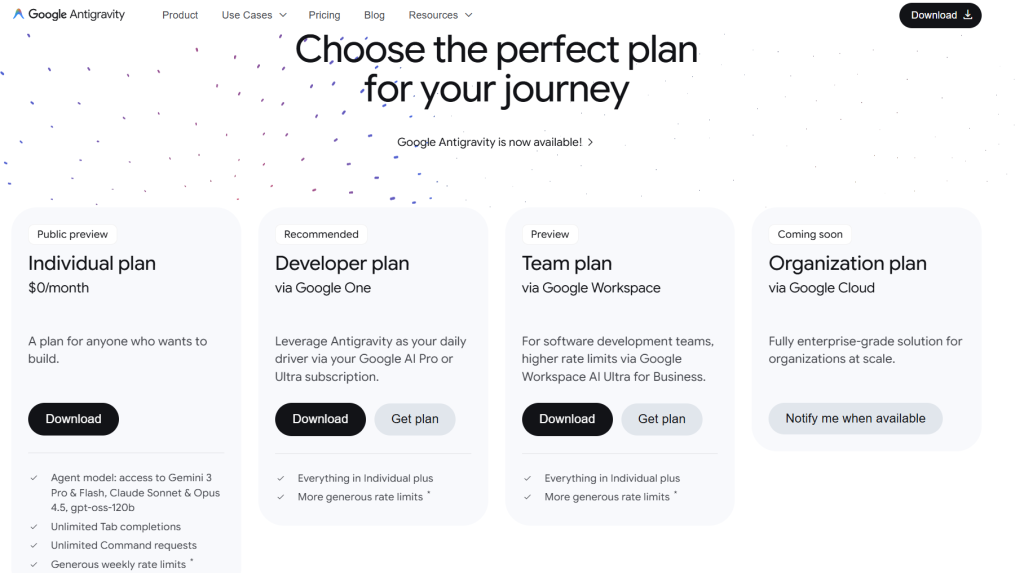Open the Product menu item
The width and height of the screenshot is (1024, 573).
(180, 15)
